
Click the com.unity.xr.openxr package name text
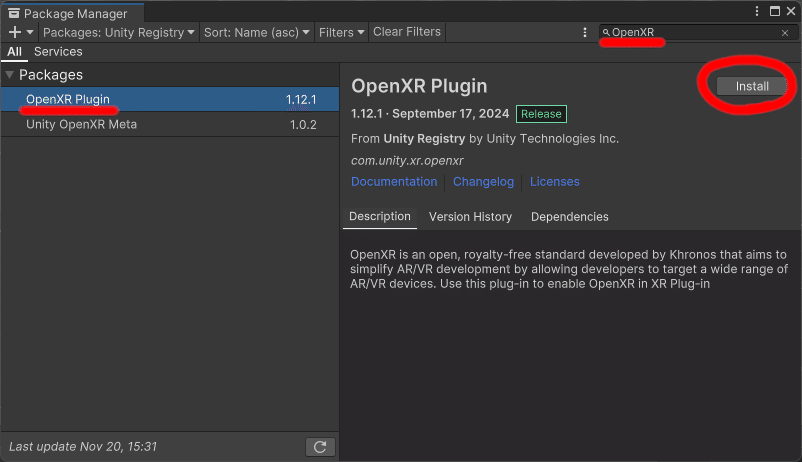point(407,161)
